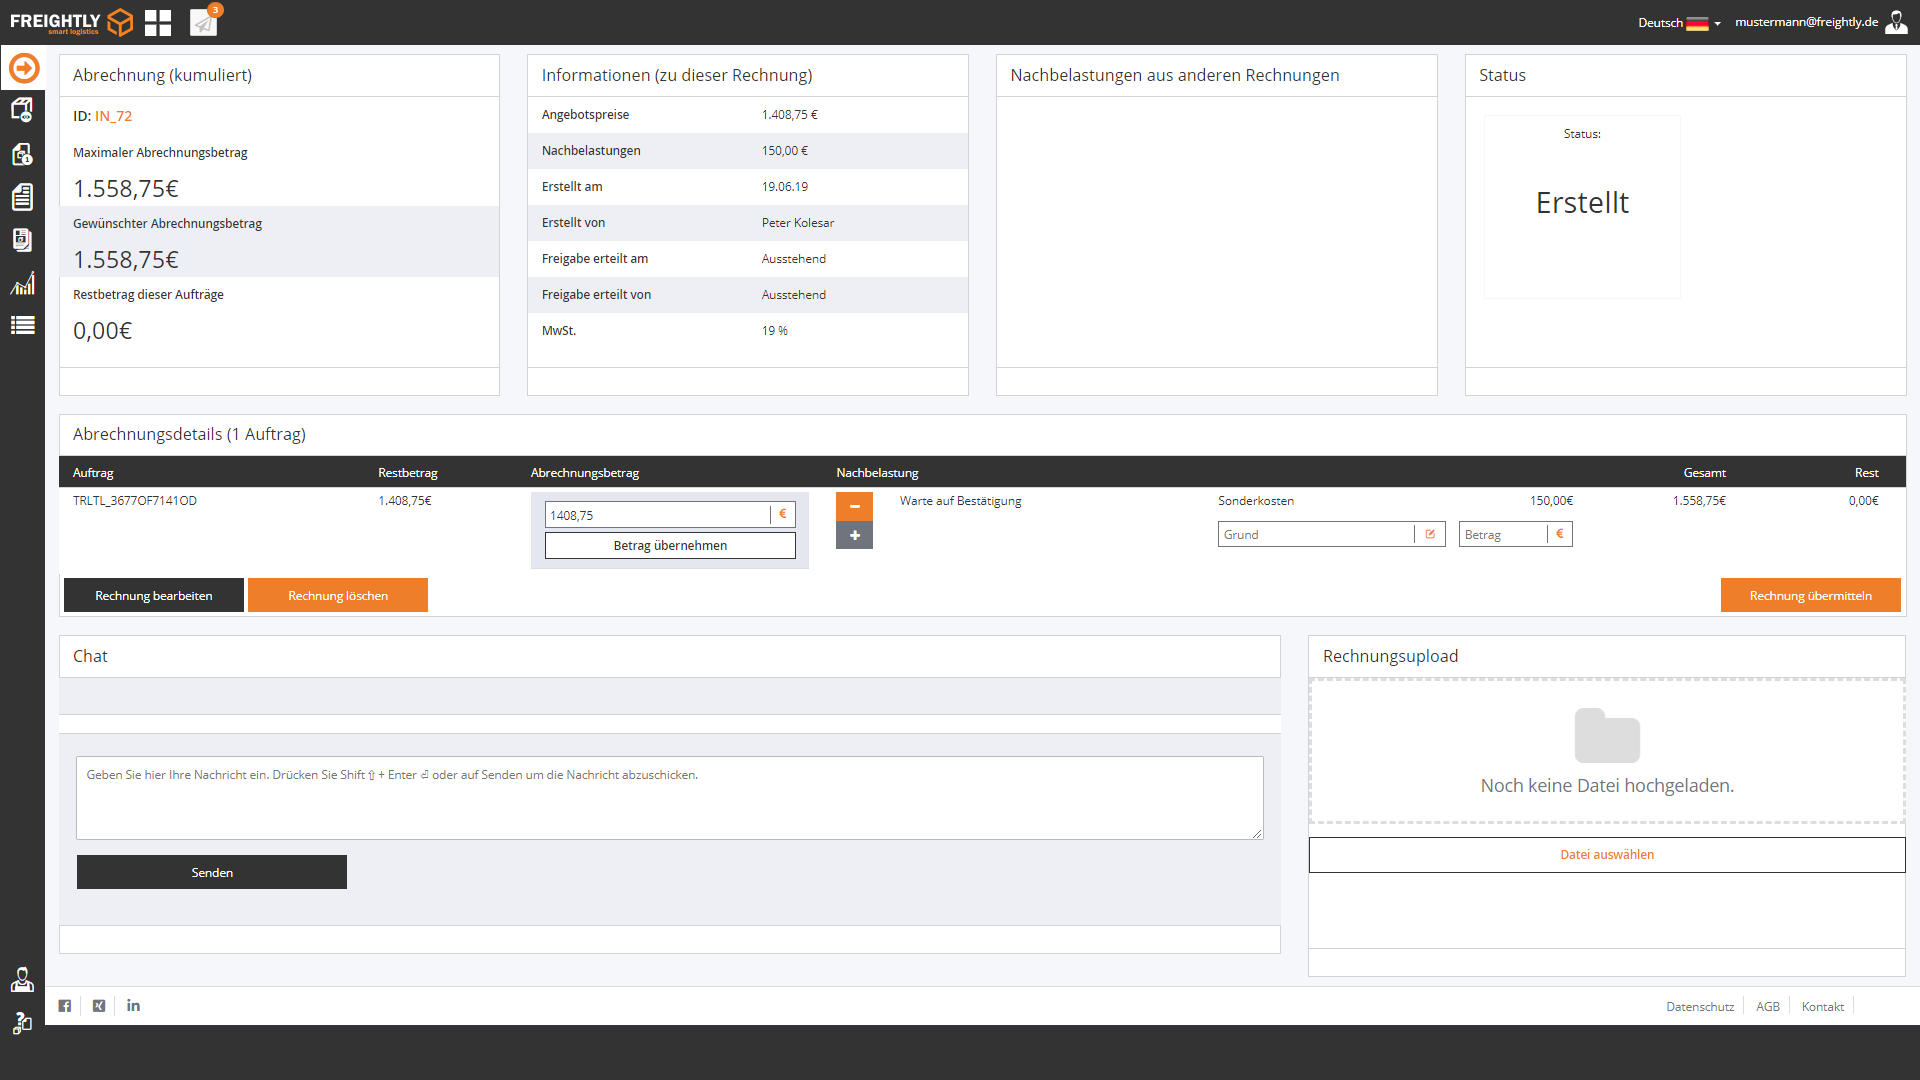
Task: Remove Nachbelastung with the minus button
Action: pyautogui.click(x=854, y=507)
